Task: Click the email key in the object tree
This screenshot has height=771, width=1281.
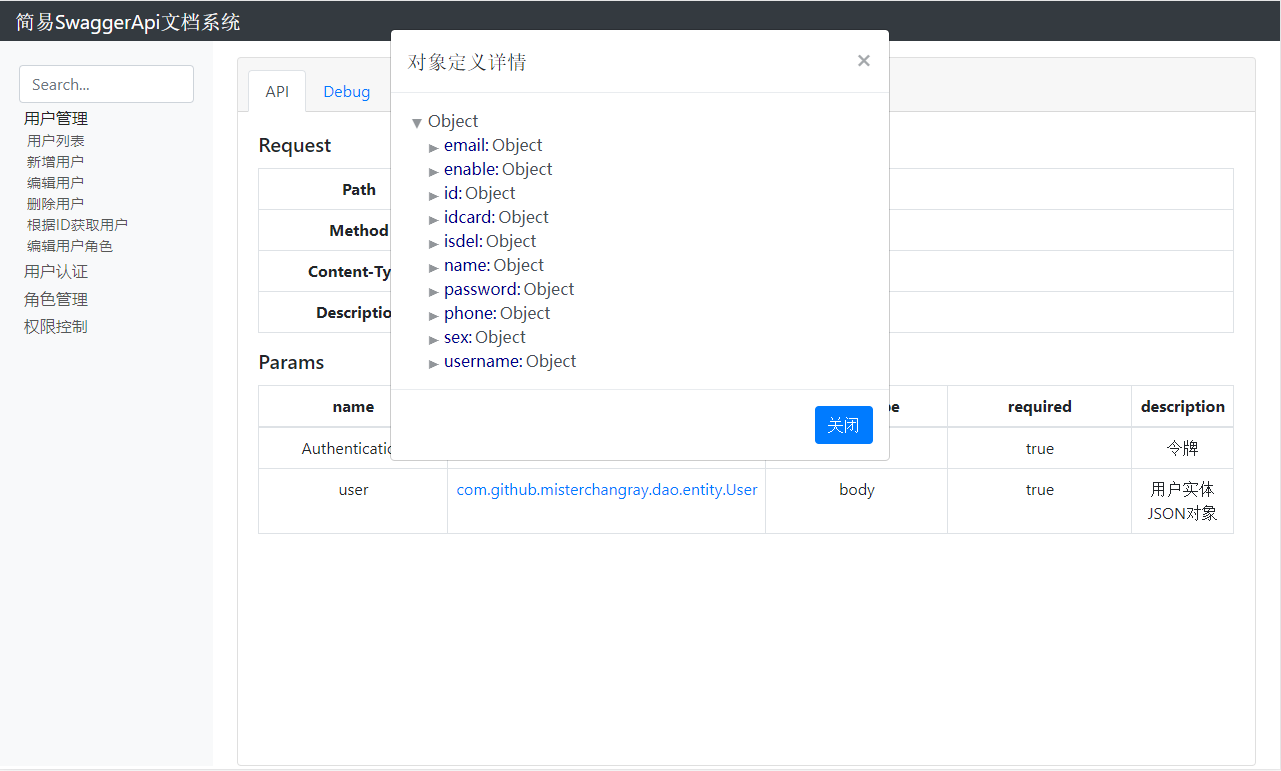Action: click(x=464, y=145)
